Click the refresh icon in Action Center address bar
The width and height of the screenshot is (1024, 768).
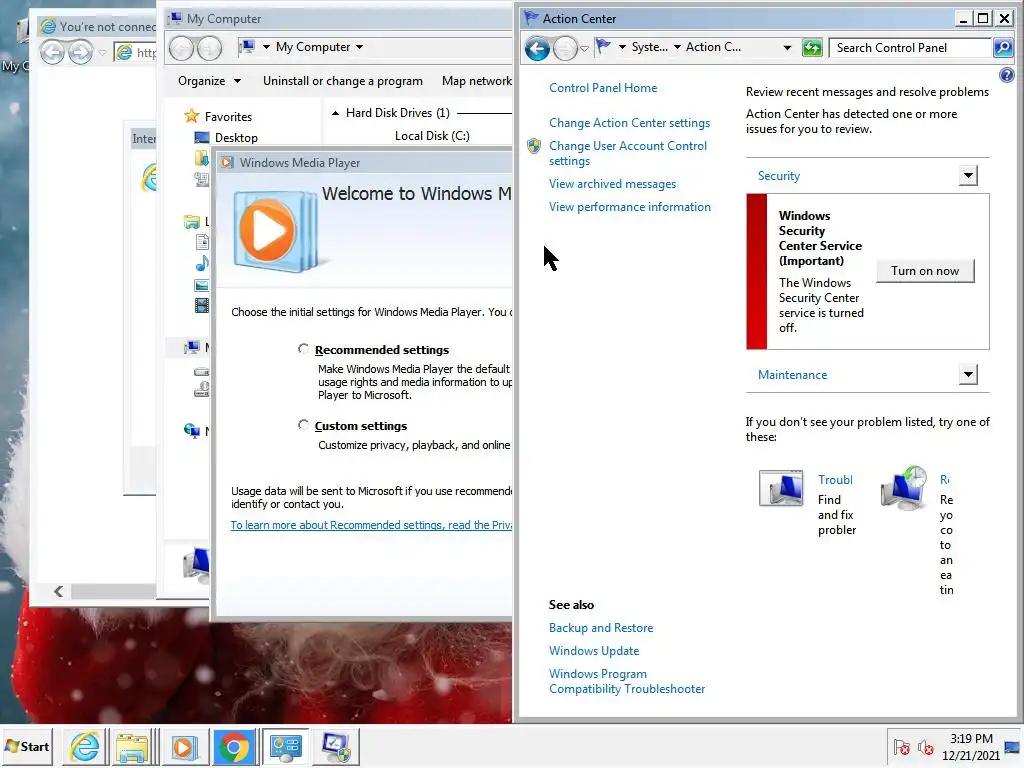tap(812, 48)
